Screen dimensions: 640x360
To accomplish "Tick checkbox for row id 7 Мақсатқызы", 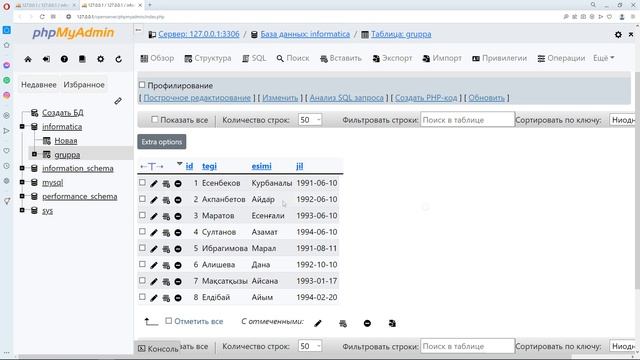I will 142,280.
